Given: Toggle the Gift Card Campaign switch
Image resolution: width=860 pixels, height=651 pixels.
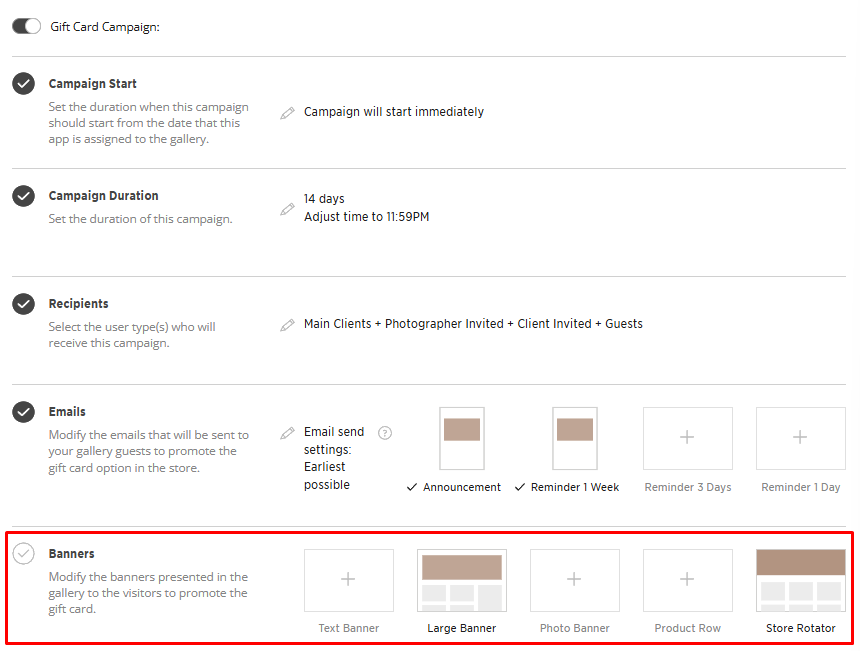Looking at the screenshot, I should click(x=26, y=27).
